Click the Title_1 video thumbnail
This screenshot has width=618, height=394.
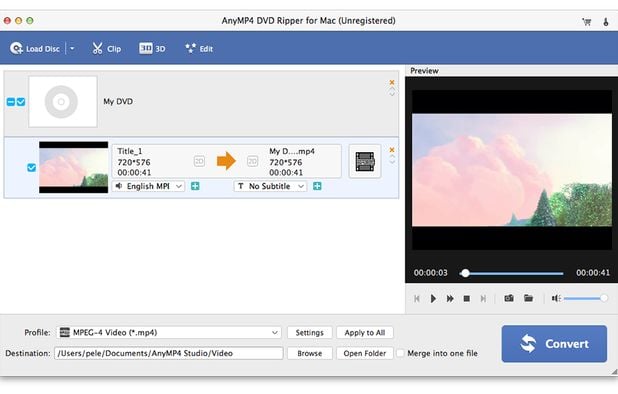[x=73, y=167]
